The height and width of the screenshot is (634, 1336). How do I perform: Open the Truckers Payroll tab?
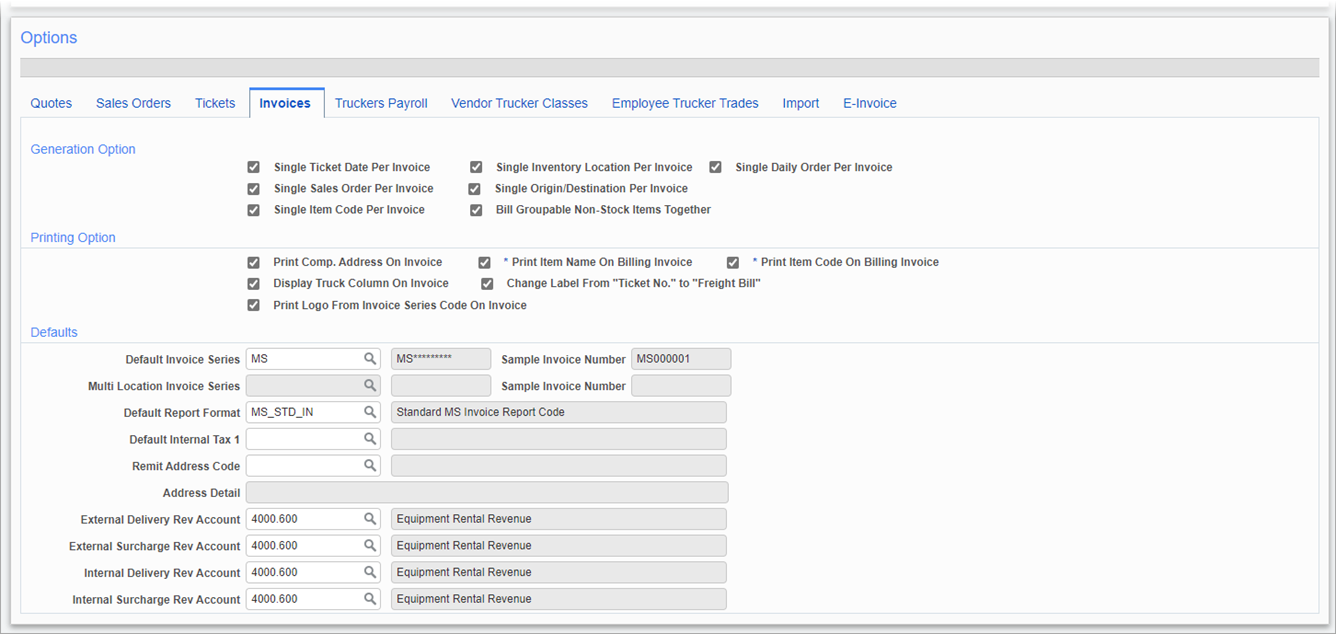pyautogui.click(x=381, y=103)
